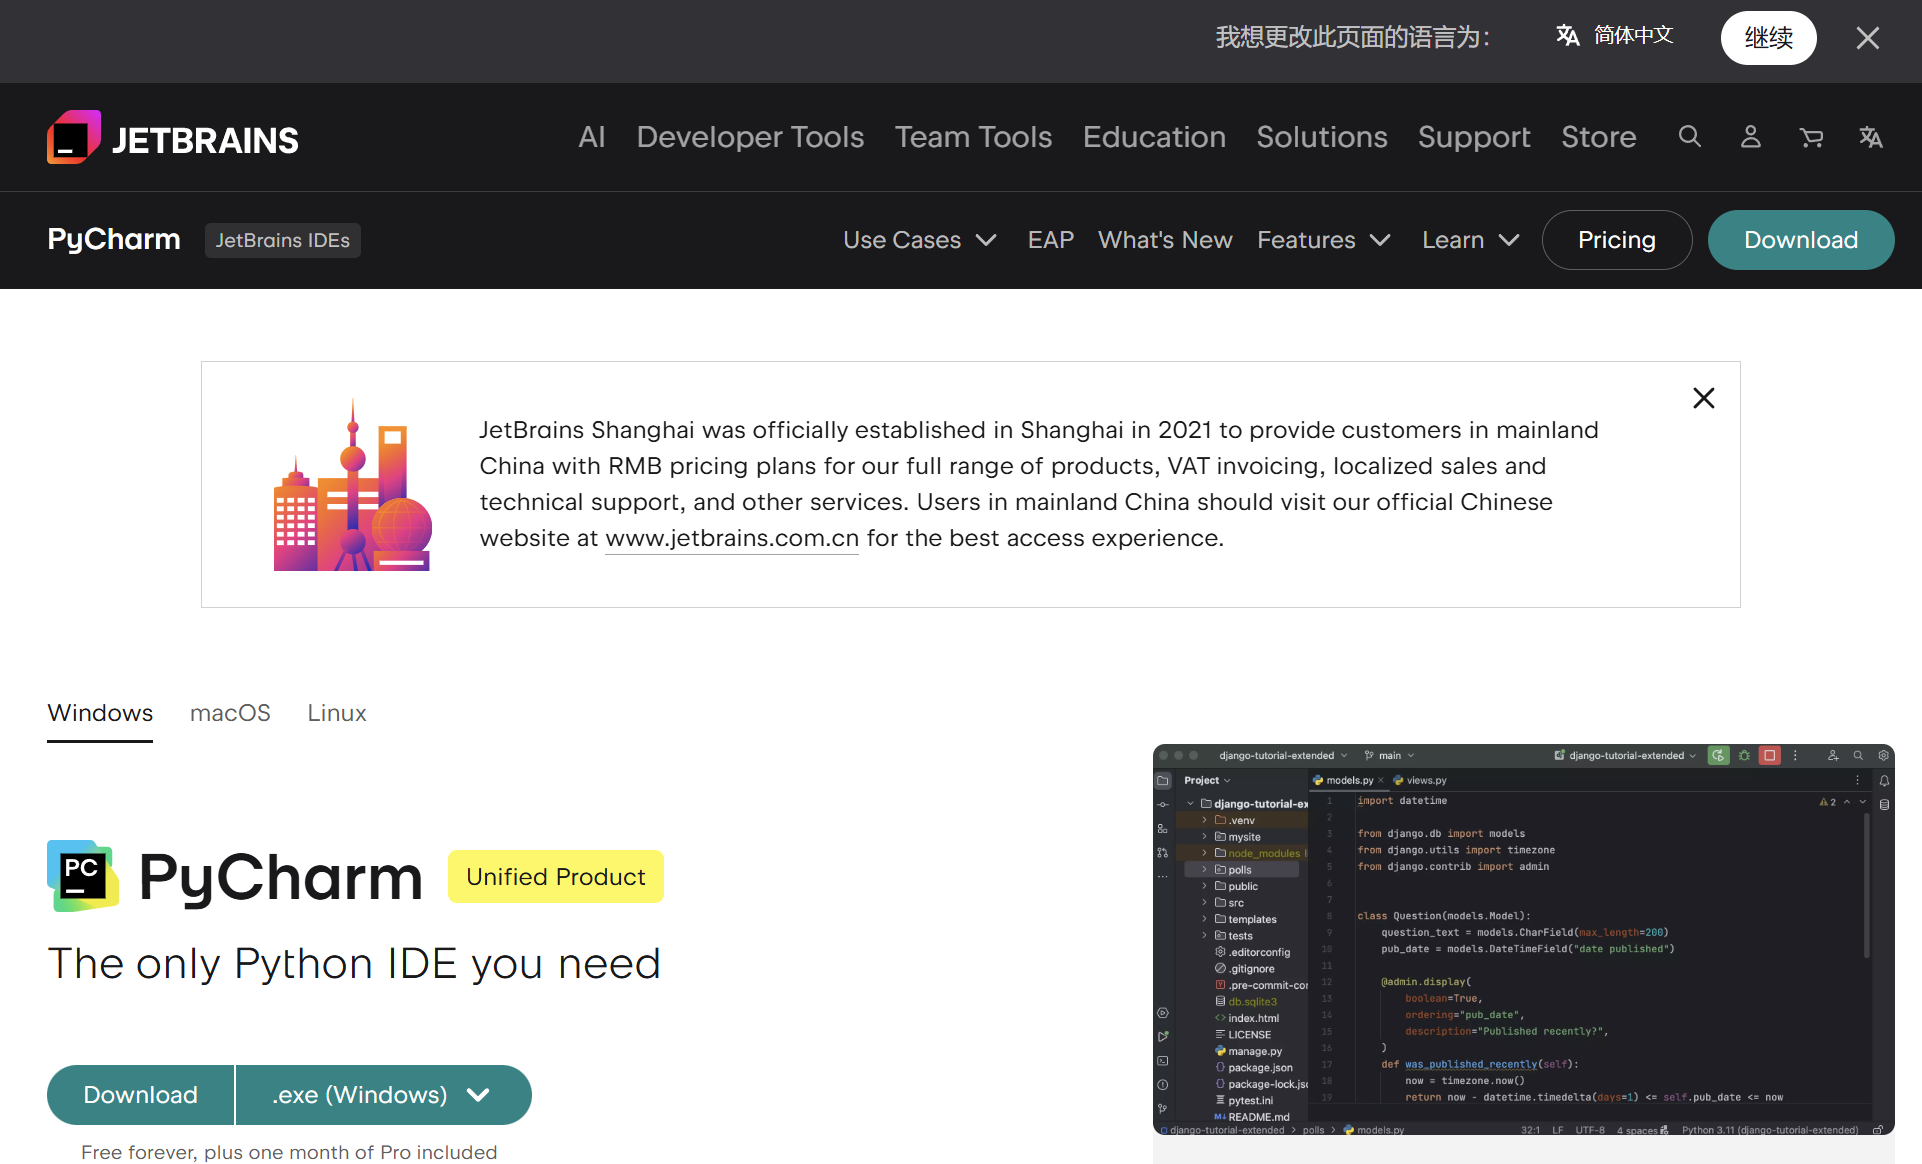Screen dimensions: 1922x1164
Task: Click the language translate icon in navbar
Action: (1870, 137)
